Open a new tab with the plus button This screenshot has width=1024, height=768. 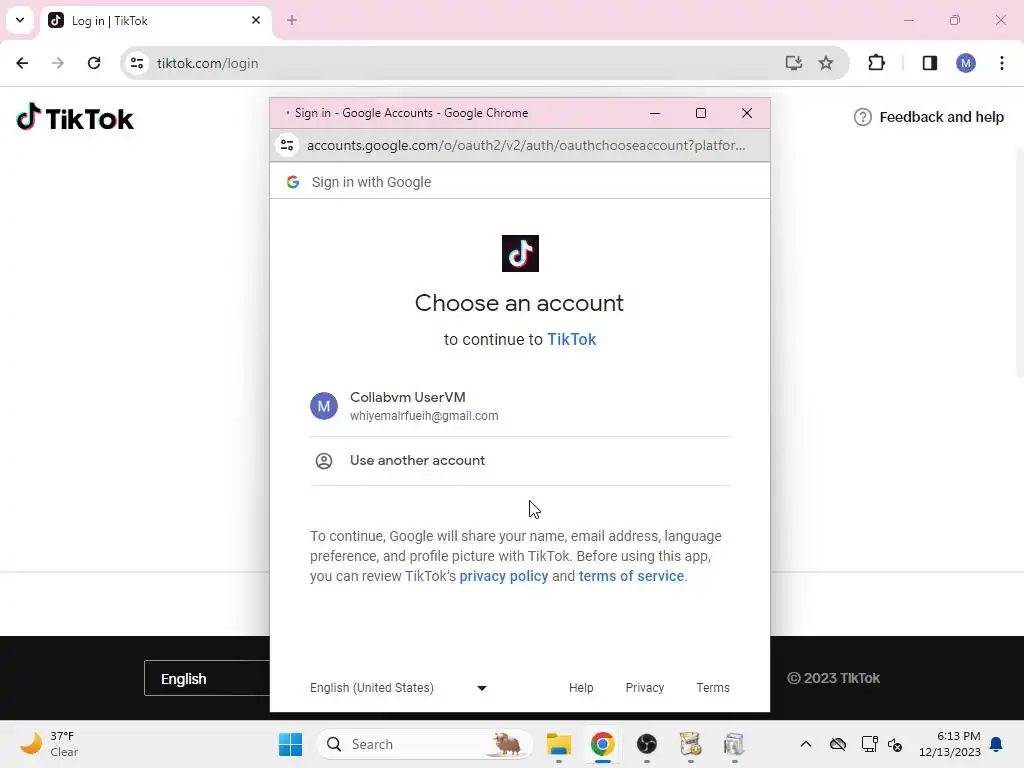point(292,20)
